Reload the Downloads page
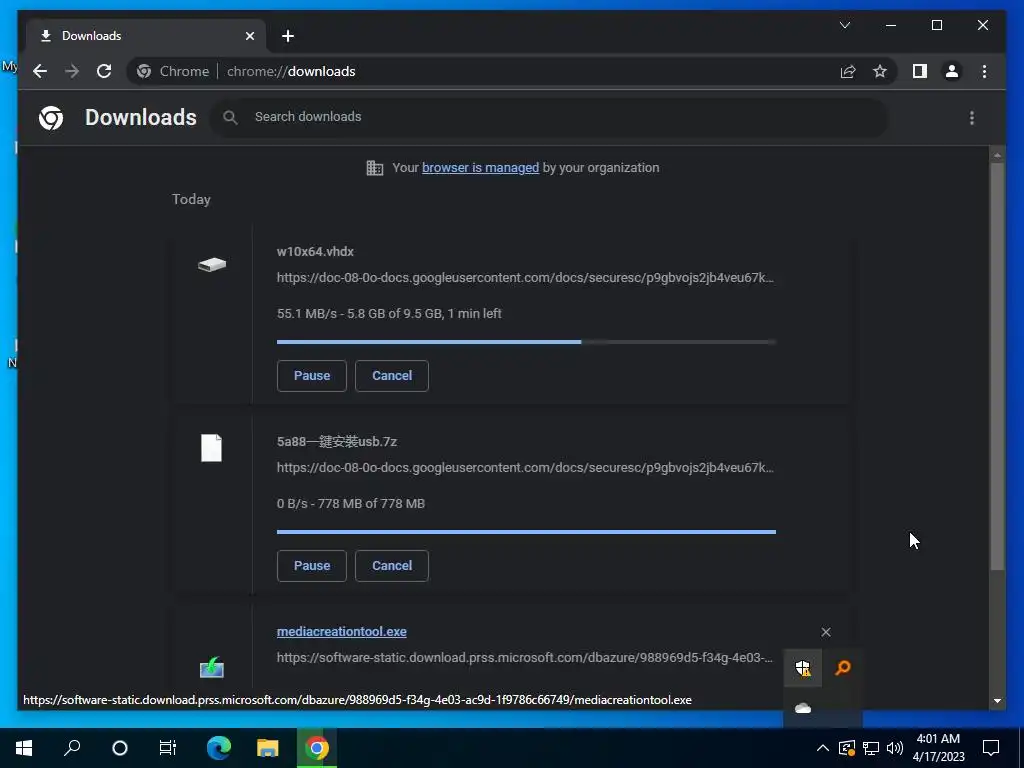The image size is (1024, 768). coord(104,71)
